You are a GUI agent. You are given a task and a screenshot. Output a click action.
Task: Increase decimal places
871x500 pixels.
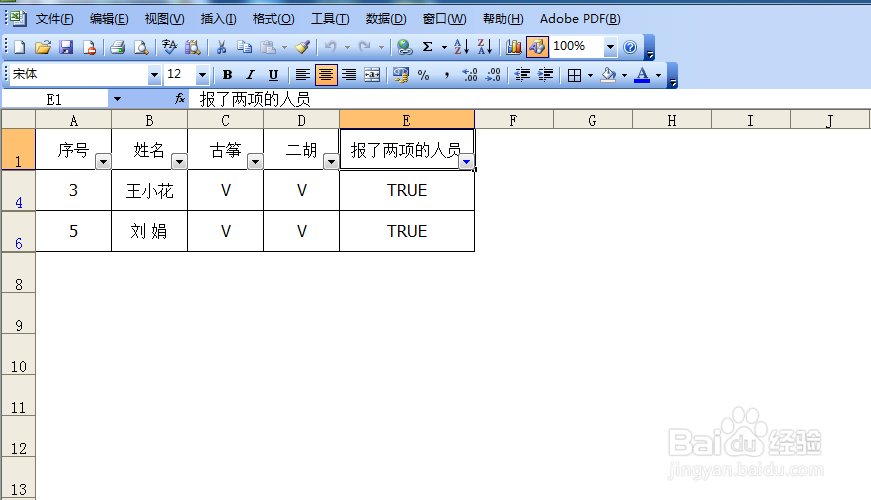pyautogui.click(x=470, y=75)
